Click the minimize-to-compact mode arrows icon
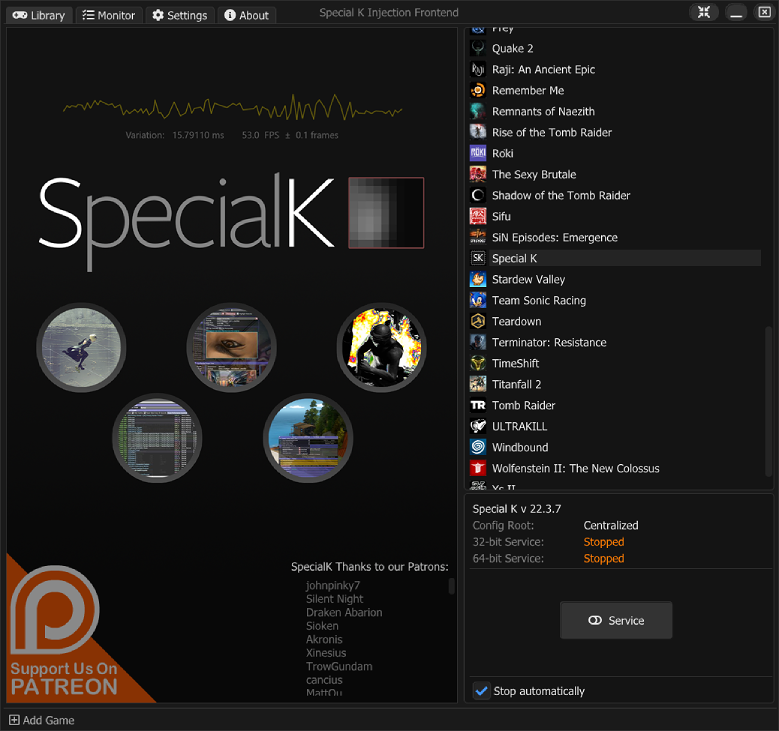Screen dimensions: 779x731 pyautogui.click(x=703, y=12)
